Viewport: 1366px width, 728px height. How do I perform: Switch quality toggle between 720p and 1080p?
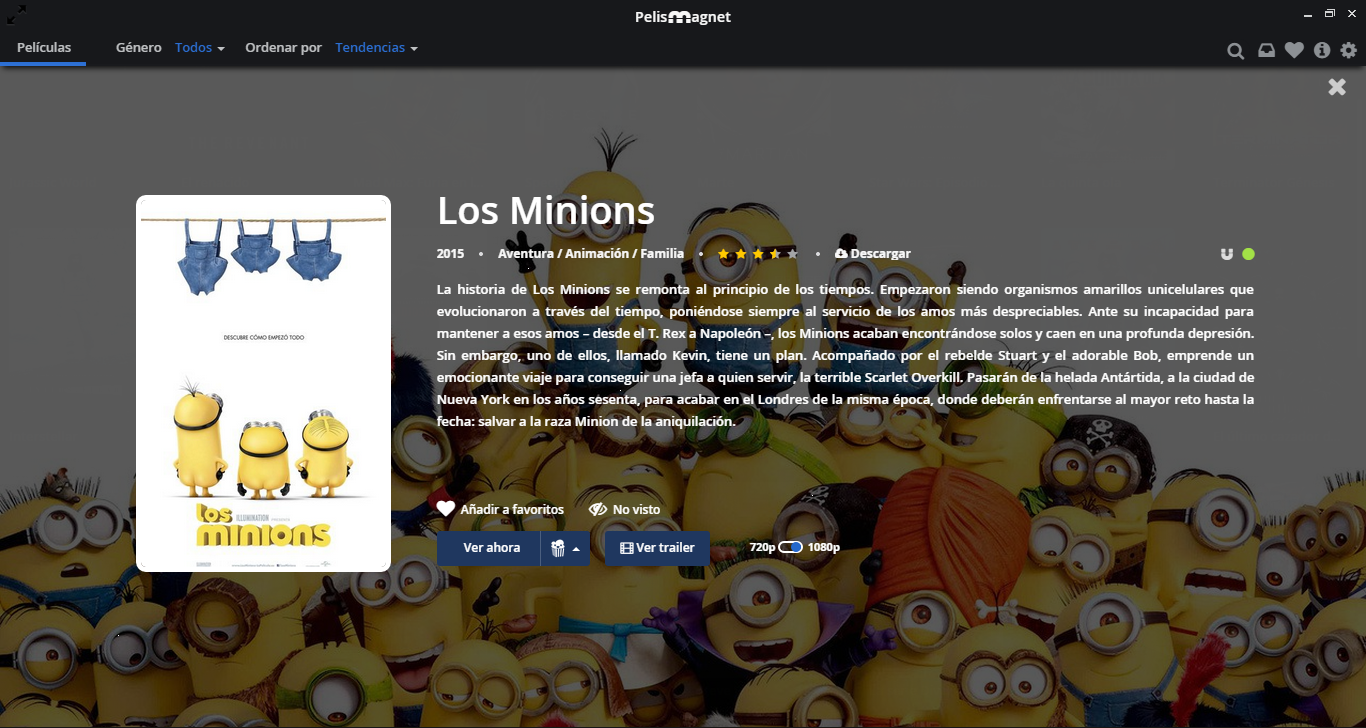(790, 547)
